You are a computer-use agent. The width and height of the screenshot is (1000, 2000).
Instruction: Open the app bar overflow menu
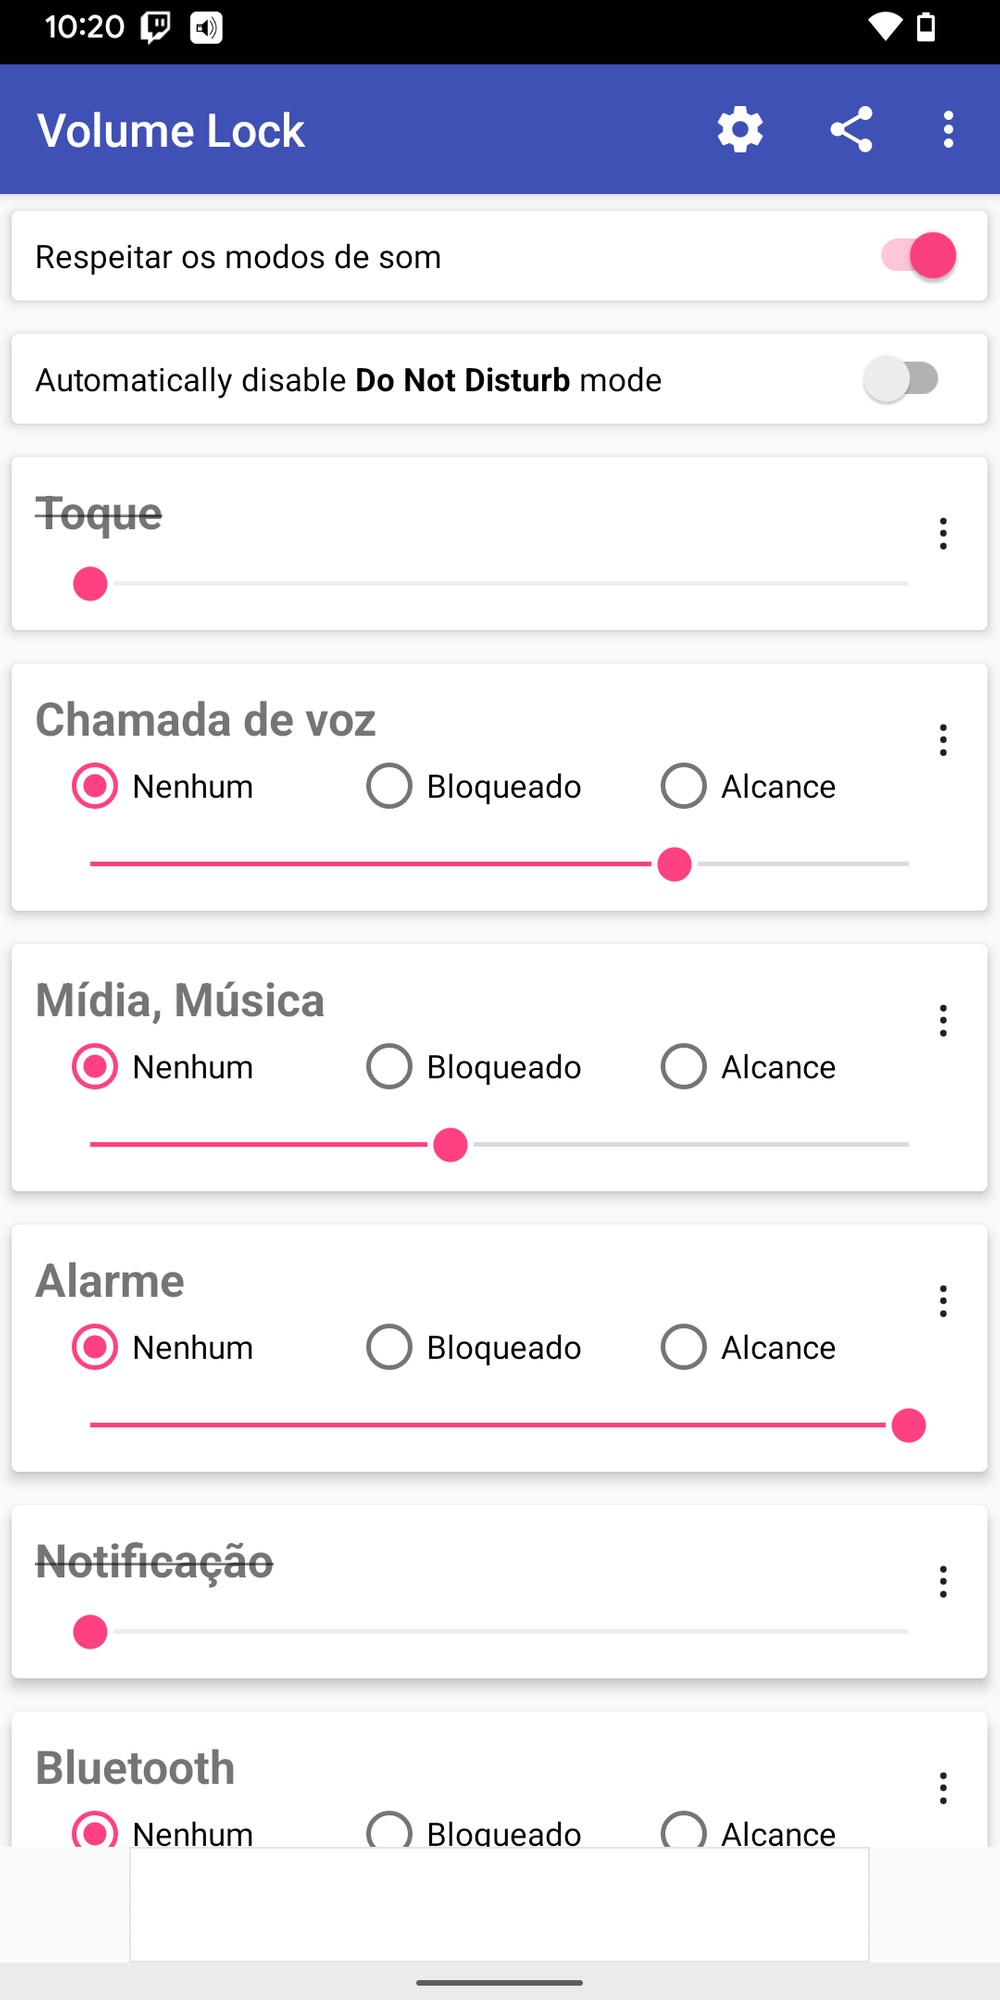[948, 130]
